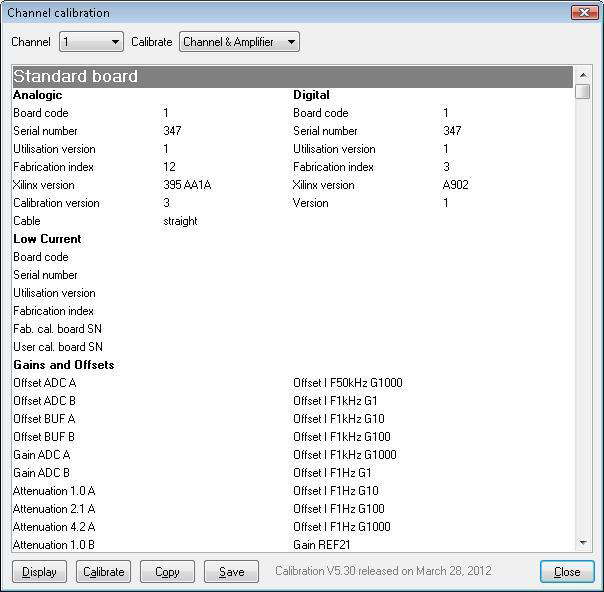604x592 pixels.
Task: Click the vertical scrollbar thumb
Action: click(x=583, y=92)
